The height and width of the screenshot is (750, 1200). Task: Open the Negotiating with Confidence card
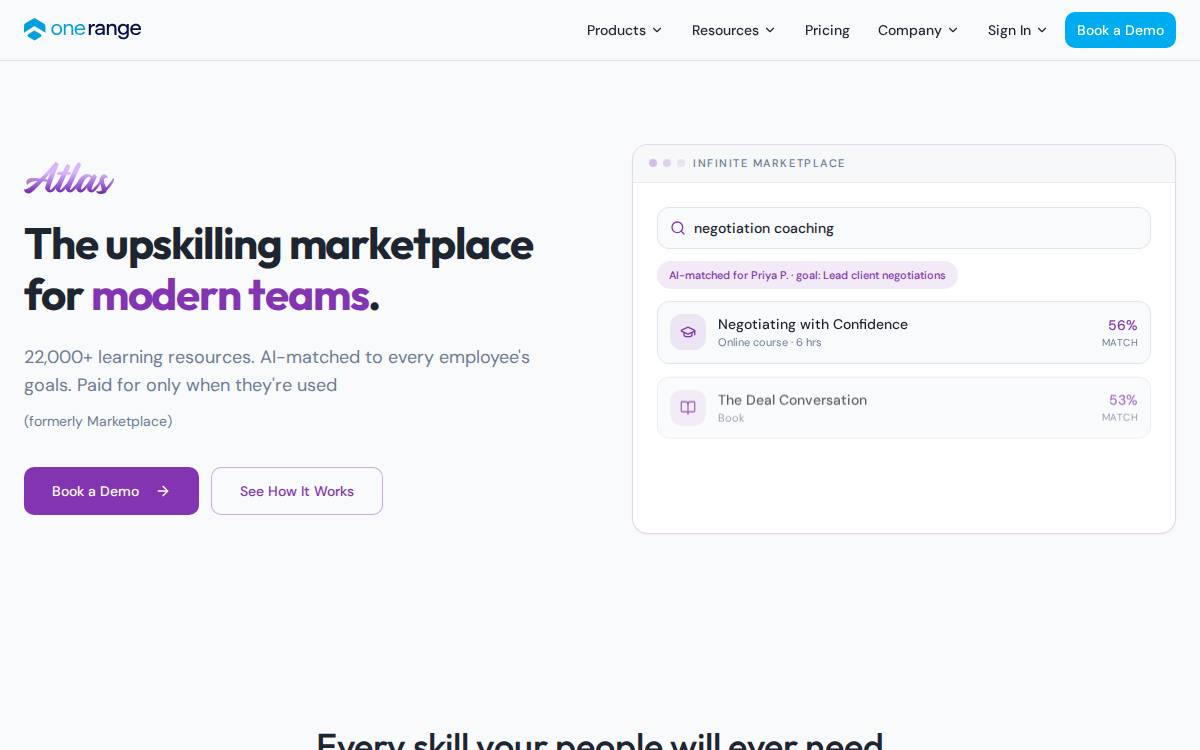[904, 332]
